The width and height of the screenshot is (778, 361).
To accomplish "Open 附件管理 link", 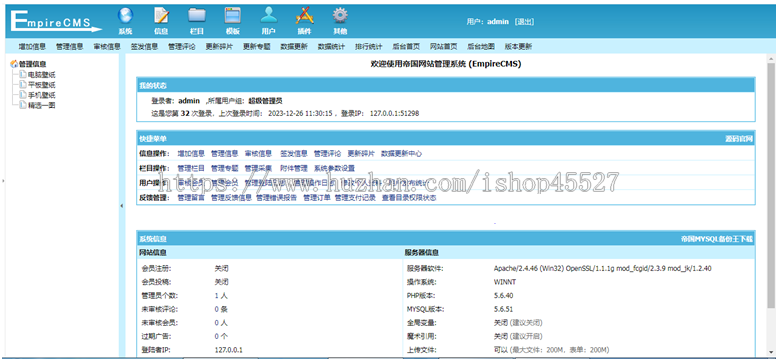I will [294, 168].
